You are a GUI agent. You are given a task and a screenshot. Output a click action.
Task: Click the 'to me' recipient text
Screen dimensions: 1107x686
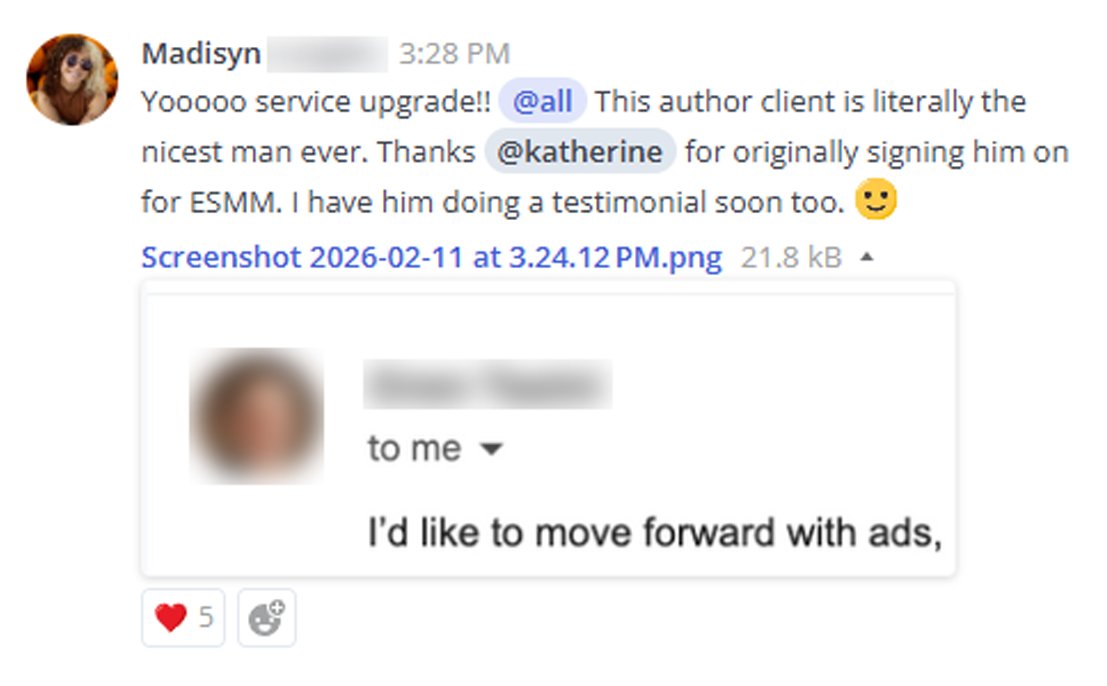click(x=414, y=449)
